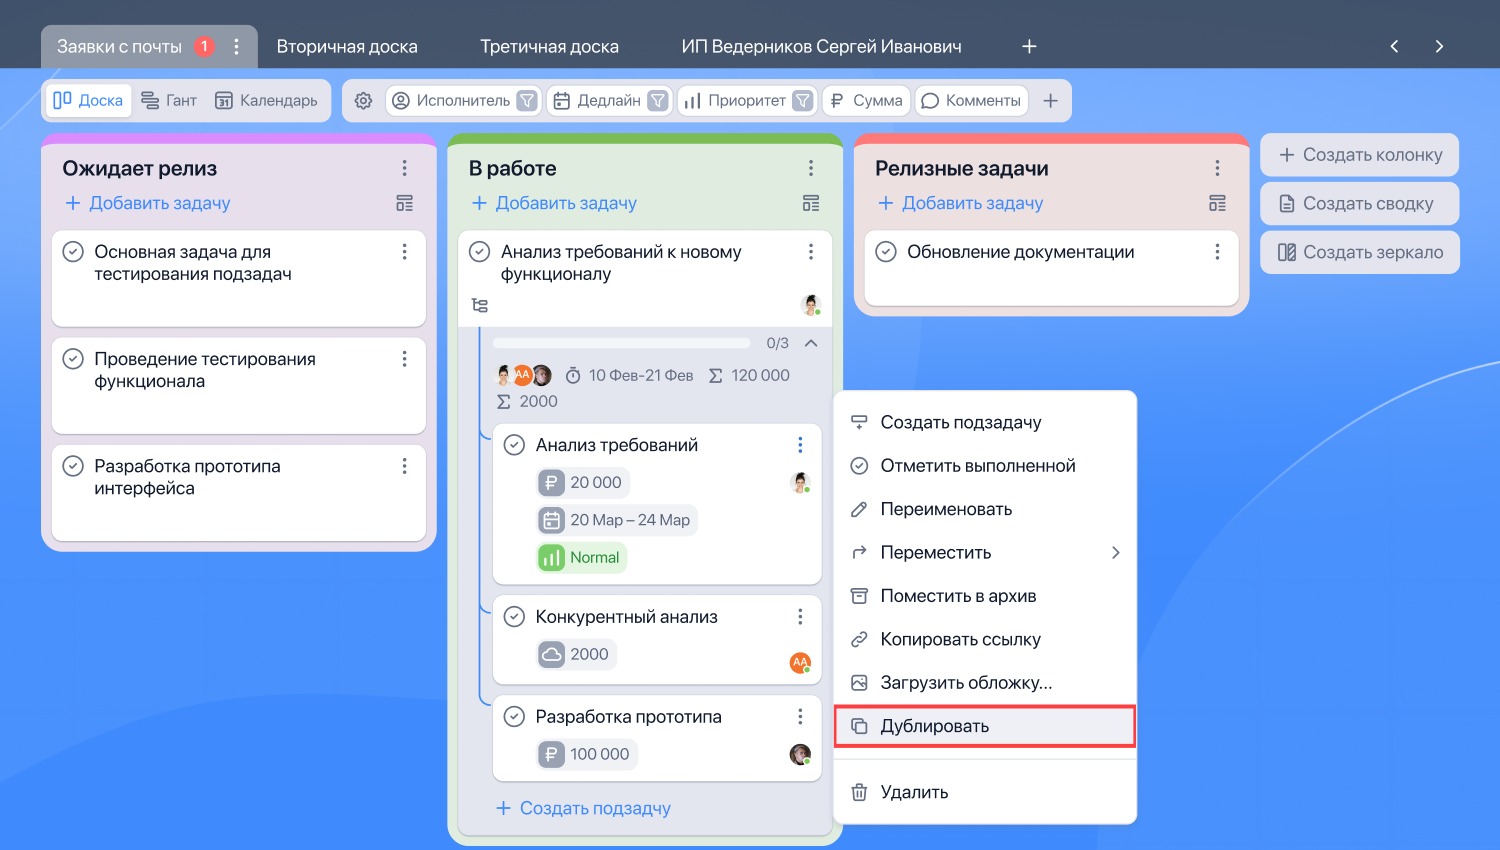Mark Анализ требований к новому функционалу done
The height and width of the screenshot is (850, 1500).
(480, 252)
